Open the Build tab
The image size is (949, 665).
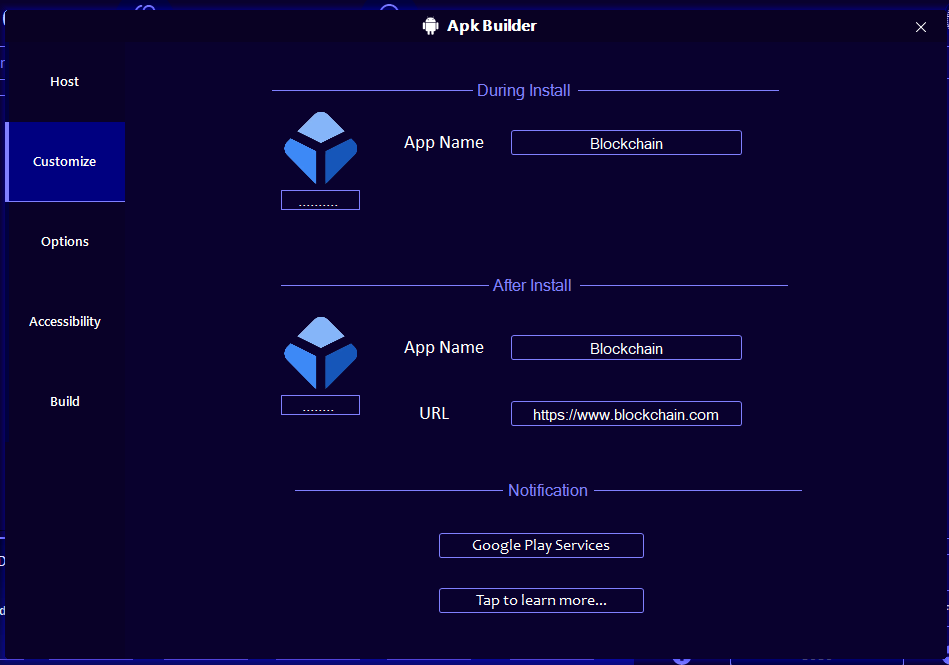click(65, 402)
